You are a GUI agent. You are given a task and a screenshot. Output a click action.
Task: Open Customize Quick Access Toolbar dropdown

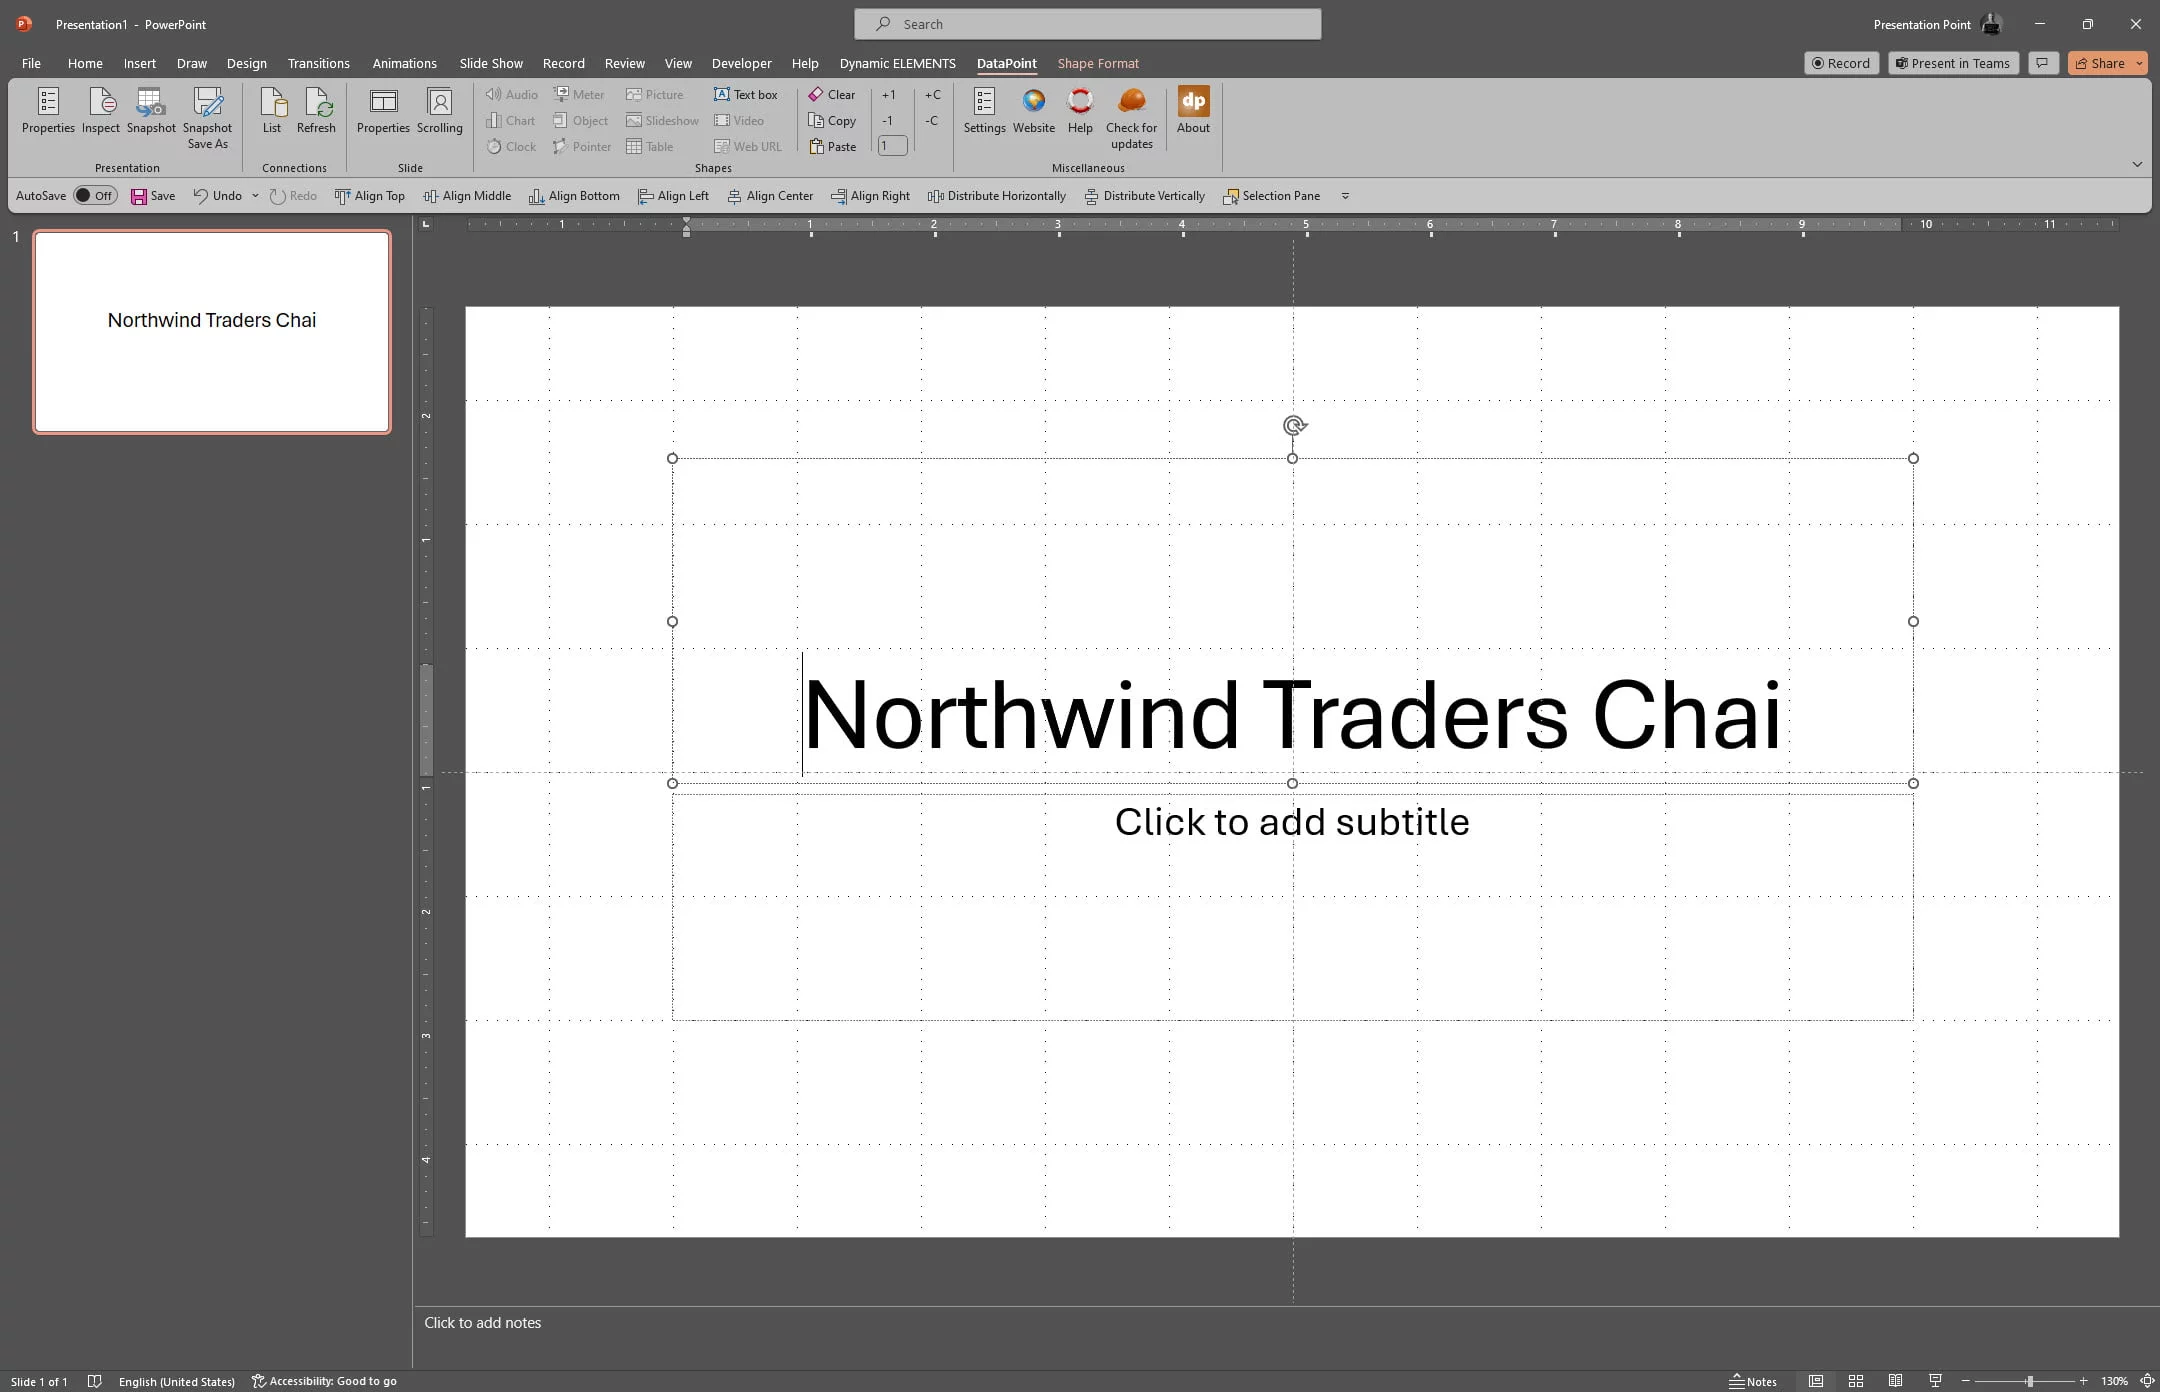(x=1345, y=196)
